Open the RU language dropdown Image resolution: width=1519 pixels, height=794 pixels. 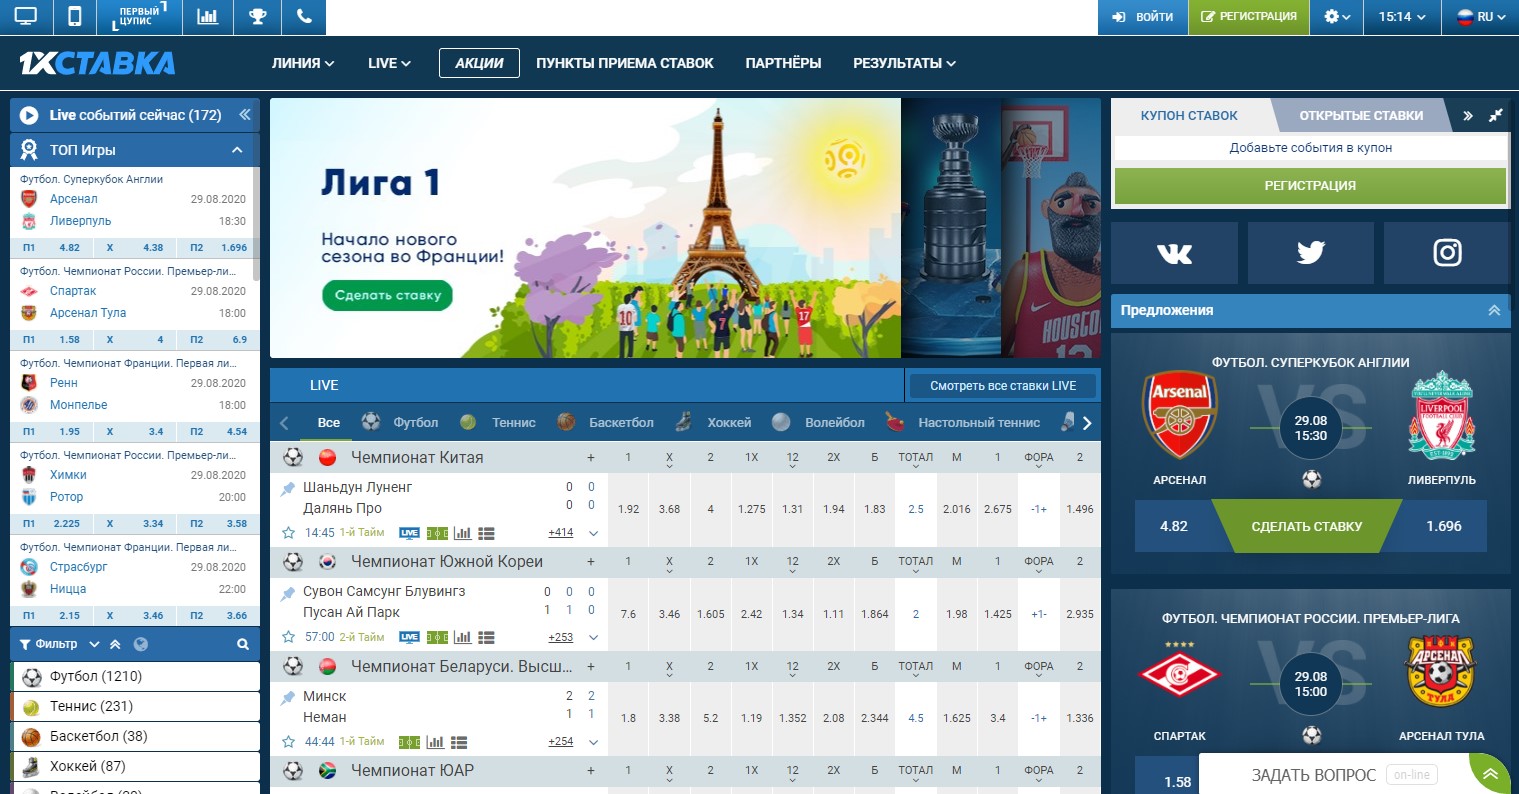[x=1481, y=17]
